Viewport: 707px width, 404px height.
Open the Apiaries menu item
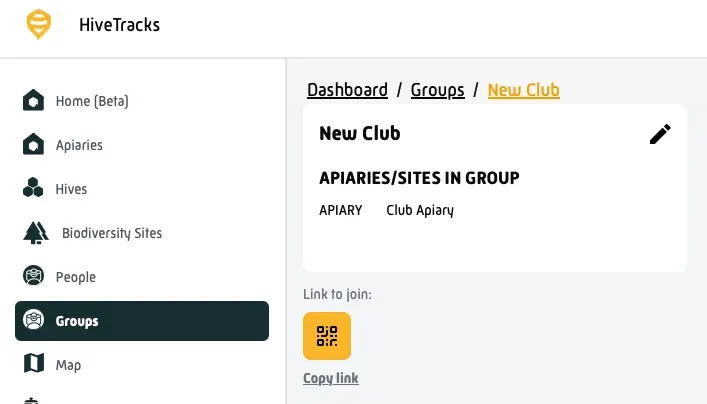[x=79, y=145]
